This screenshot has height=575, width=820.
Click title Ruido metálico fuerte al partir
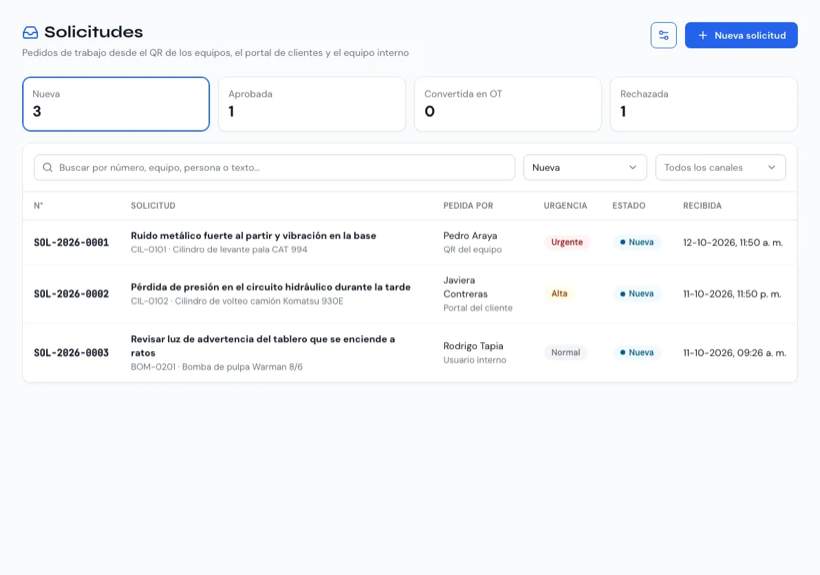[x=253, y=236]
